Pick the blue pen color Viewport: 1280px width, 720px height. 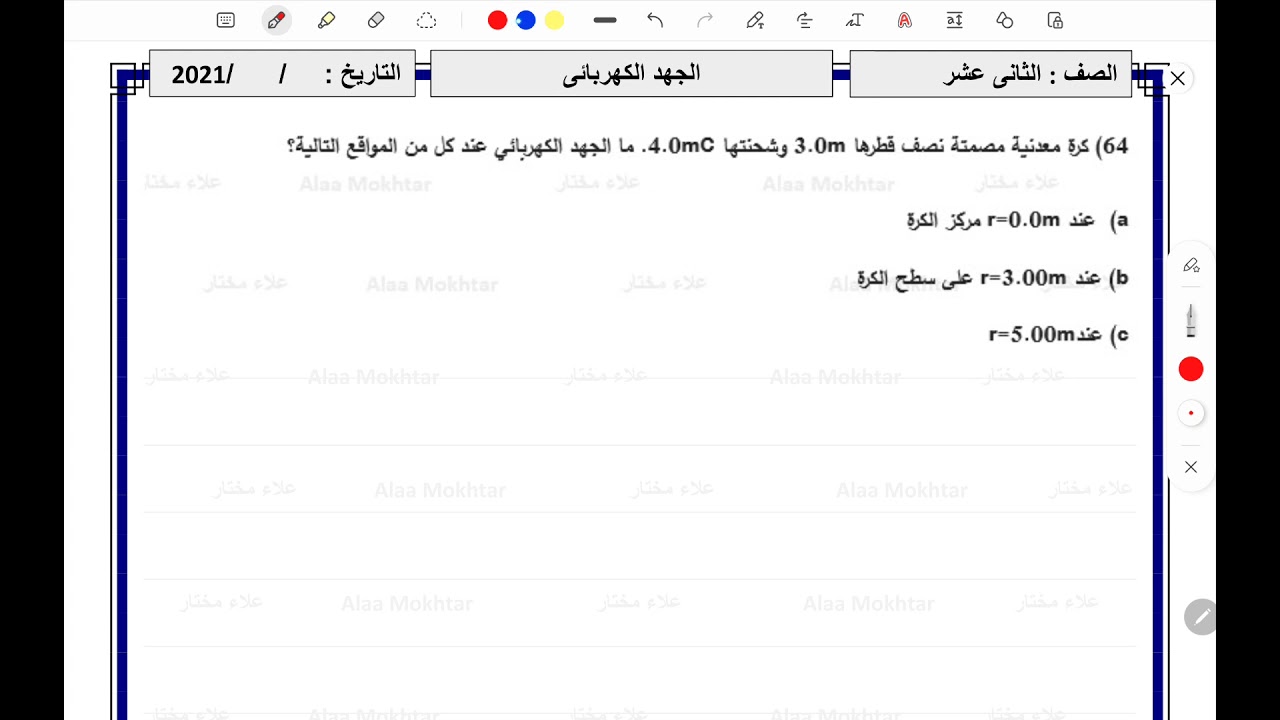pos(526,20)
